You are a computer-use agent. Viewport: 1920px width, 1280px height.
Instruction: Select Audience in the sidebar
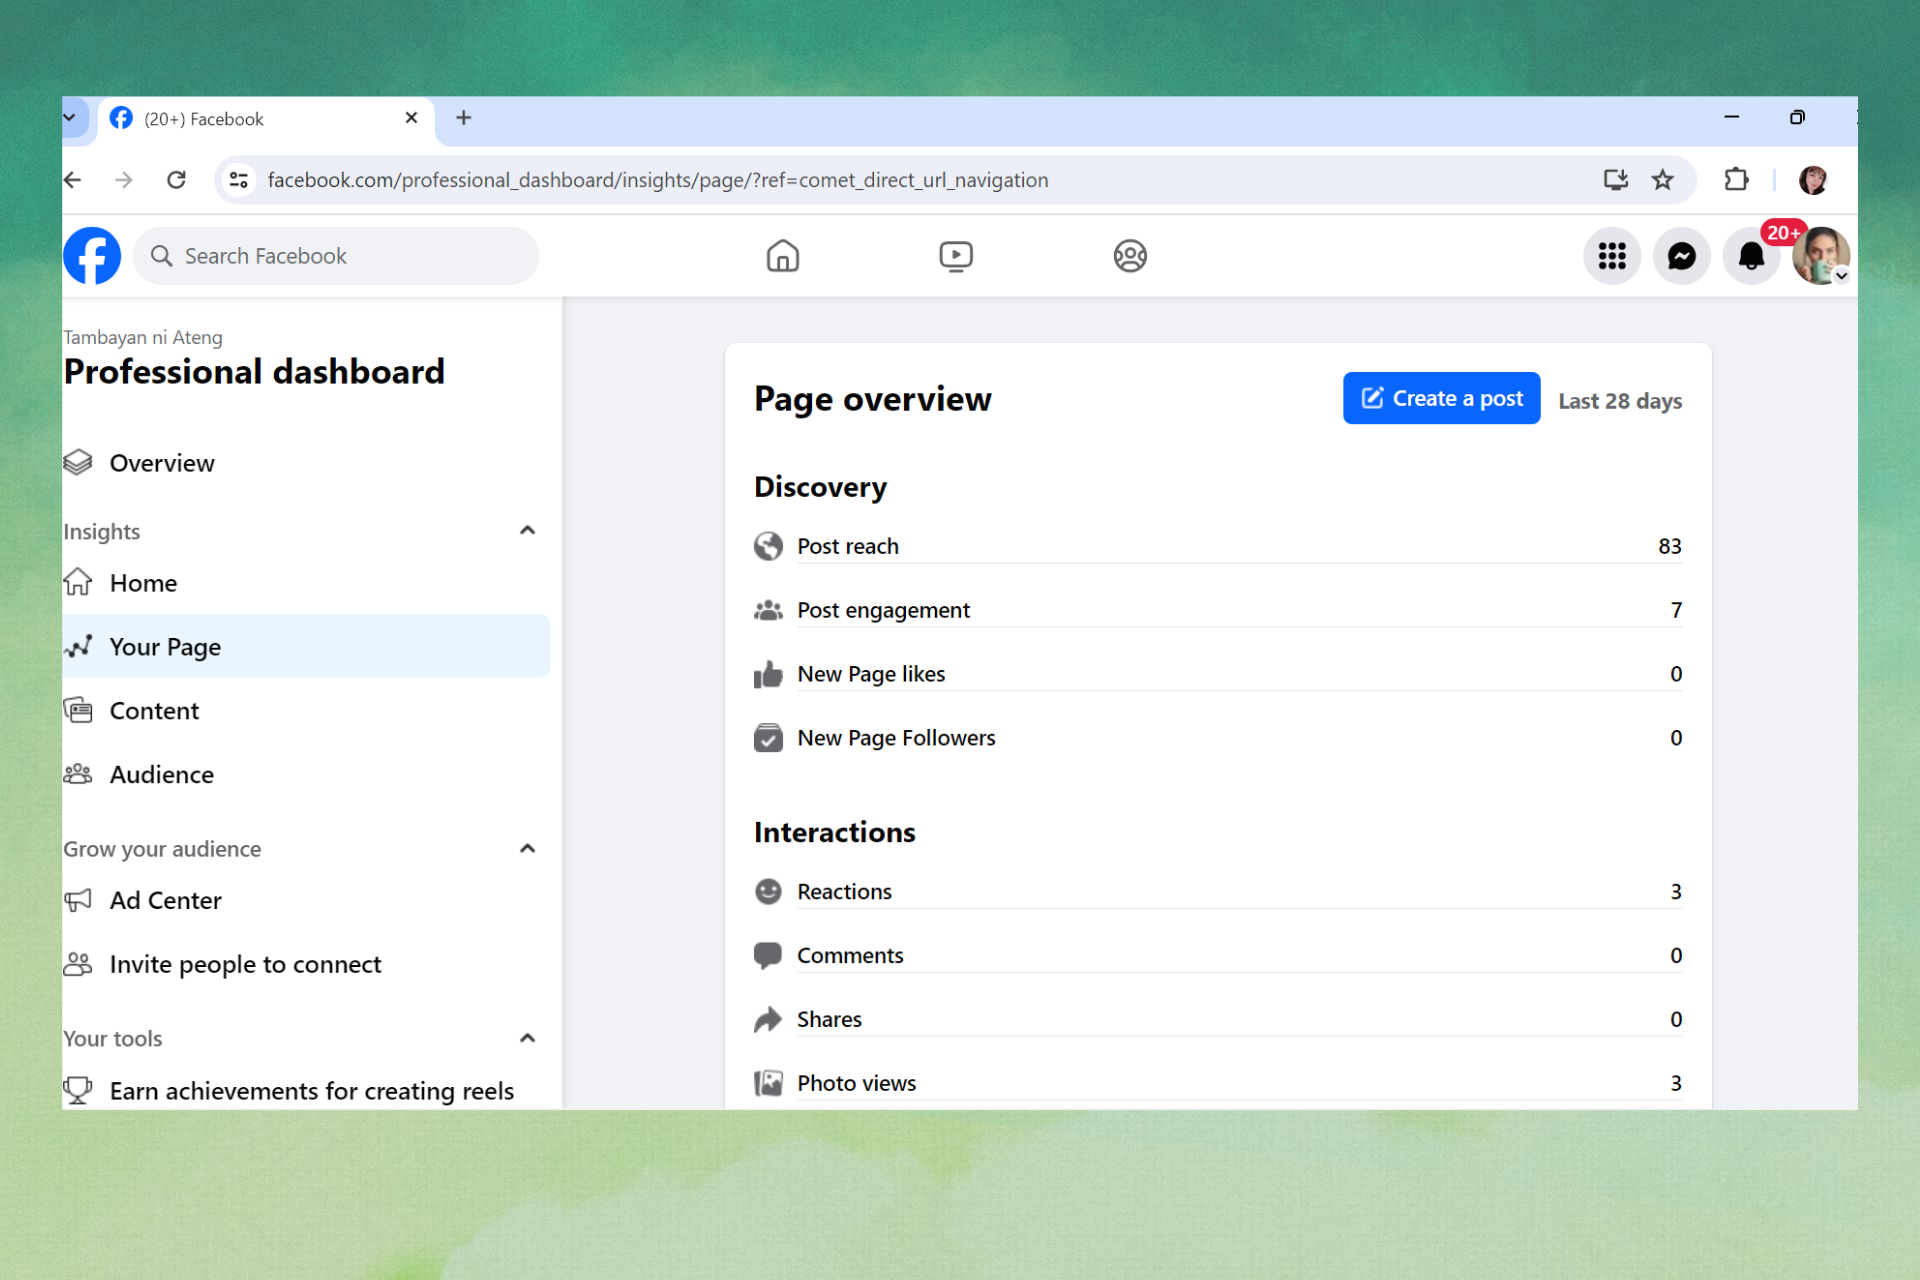(x=161, y=775)
